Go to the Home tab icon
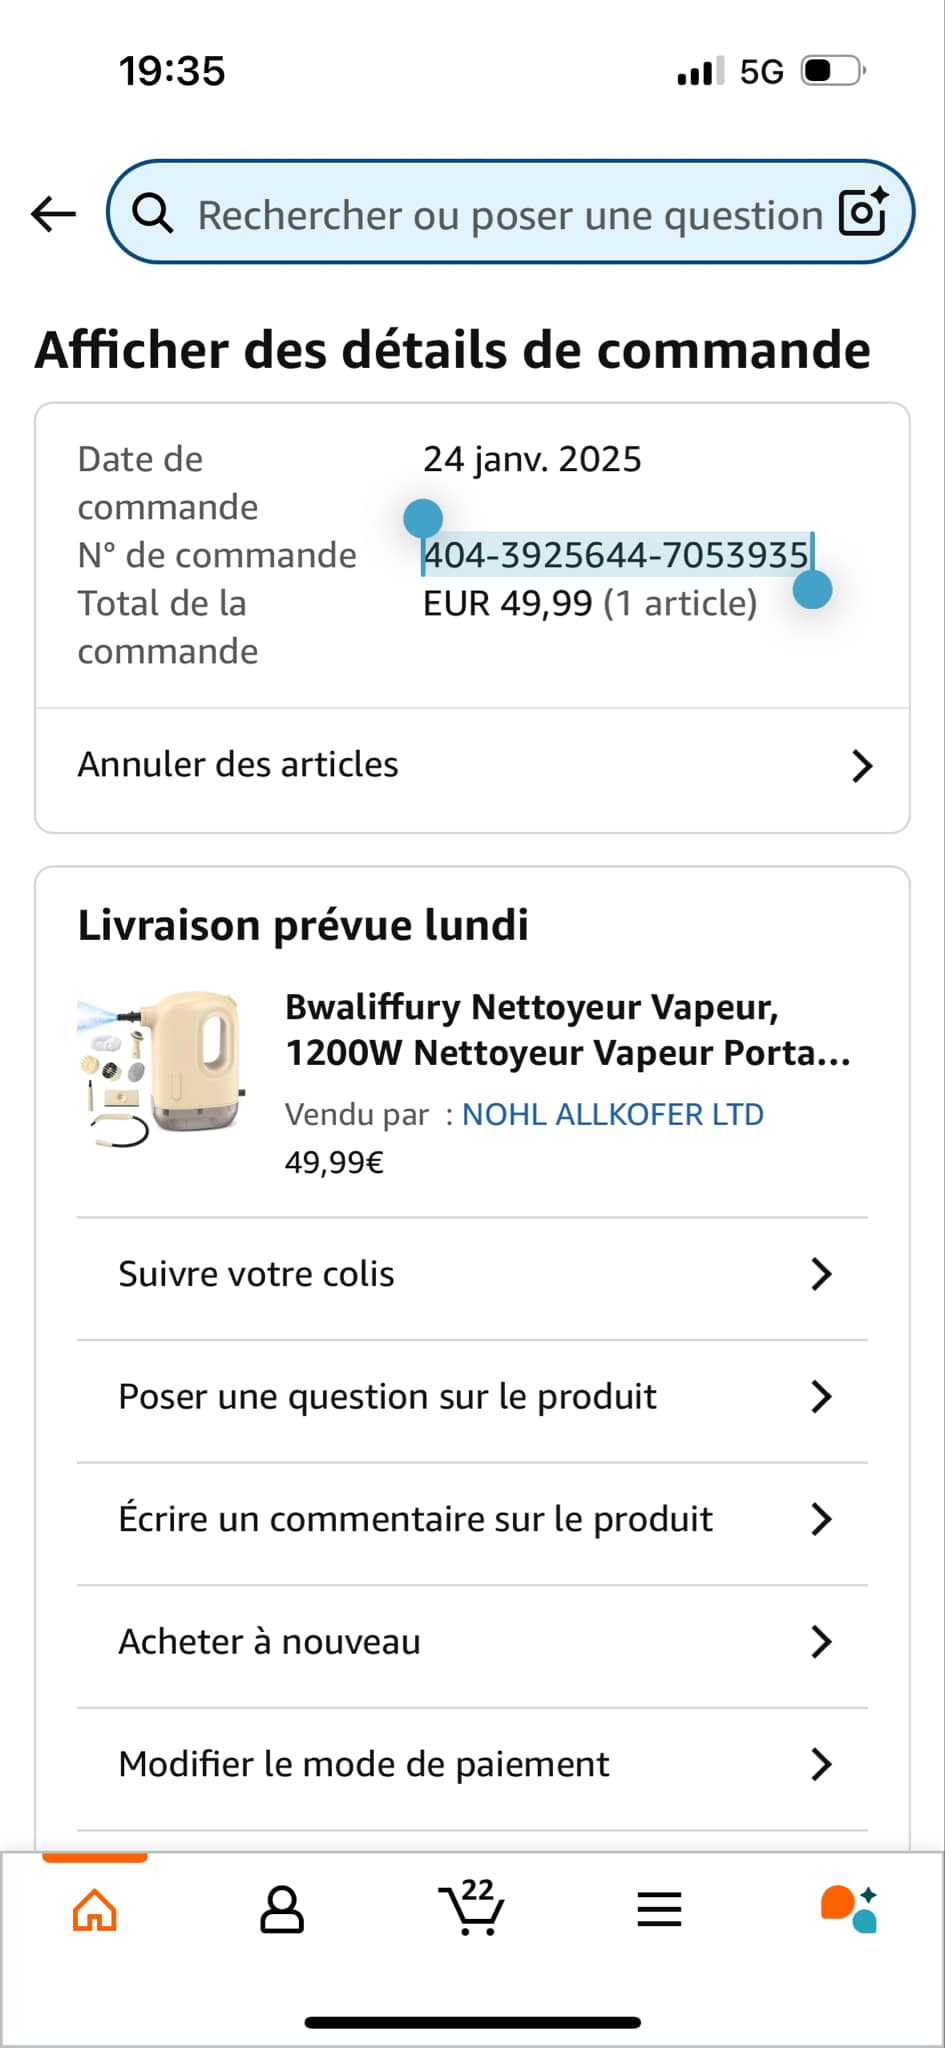This screenshot has width=945, height=2048. [95, 1910]
